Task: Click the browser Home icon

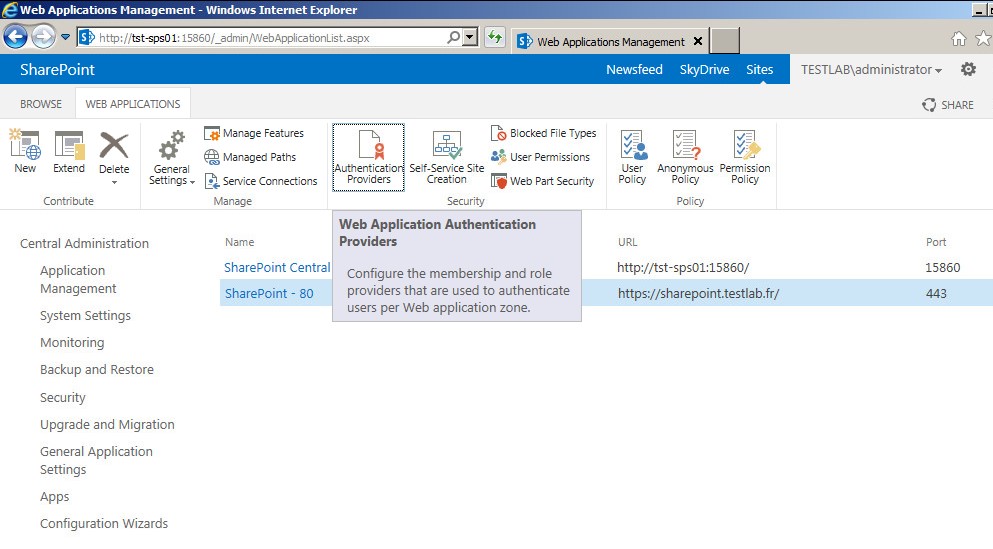Action: coord(959,39)
